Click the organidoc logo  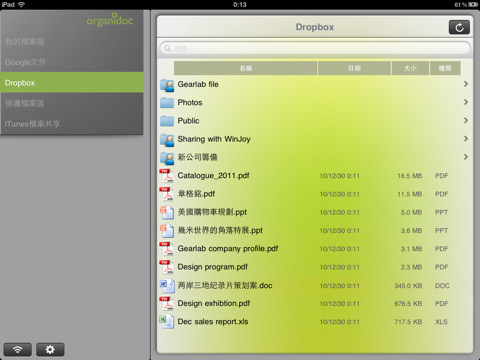click(x=110, y=20)
